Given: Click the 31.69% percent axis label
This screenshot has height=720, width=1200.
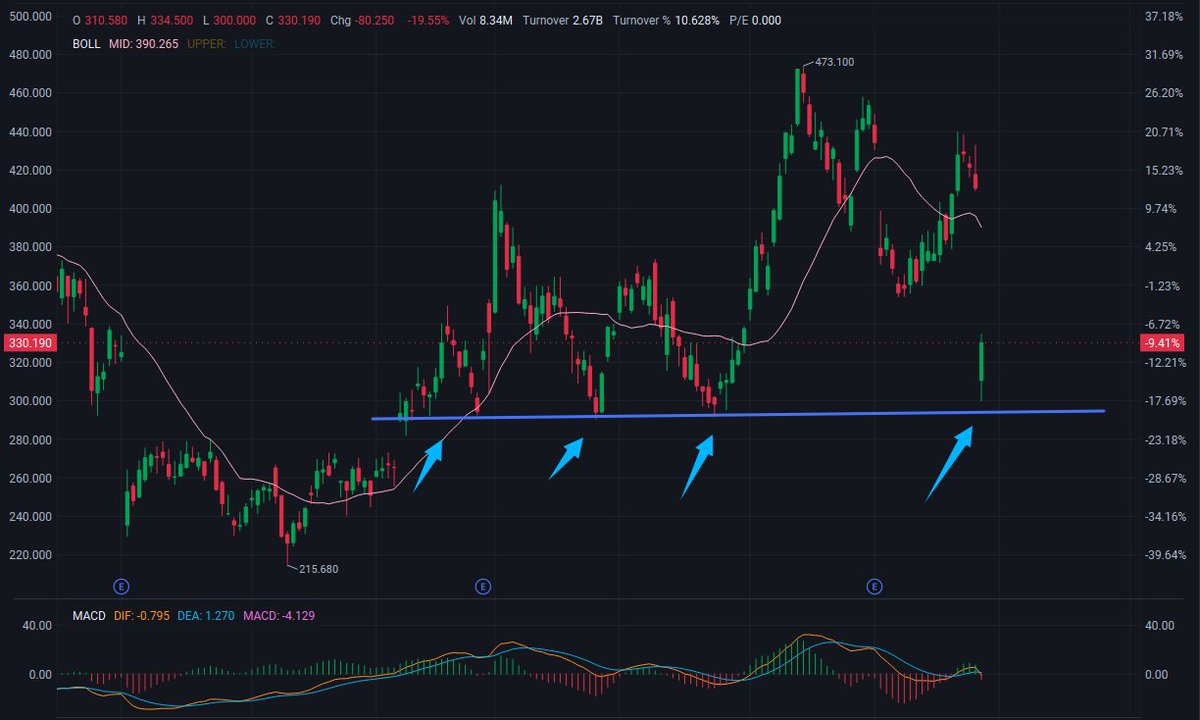Looking at the screenshot, I should pyautogui.click(x=1165, y=55).
